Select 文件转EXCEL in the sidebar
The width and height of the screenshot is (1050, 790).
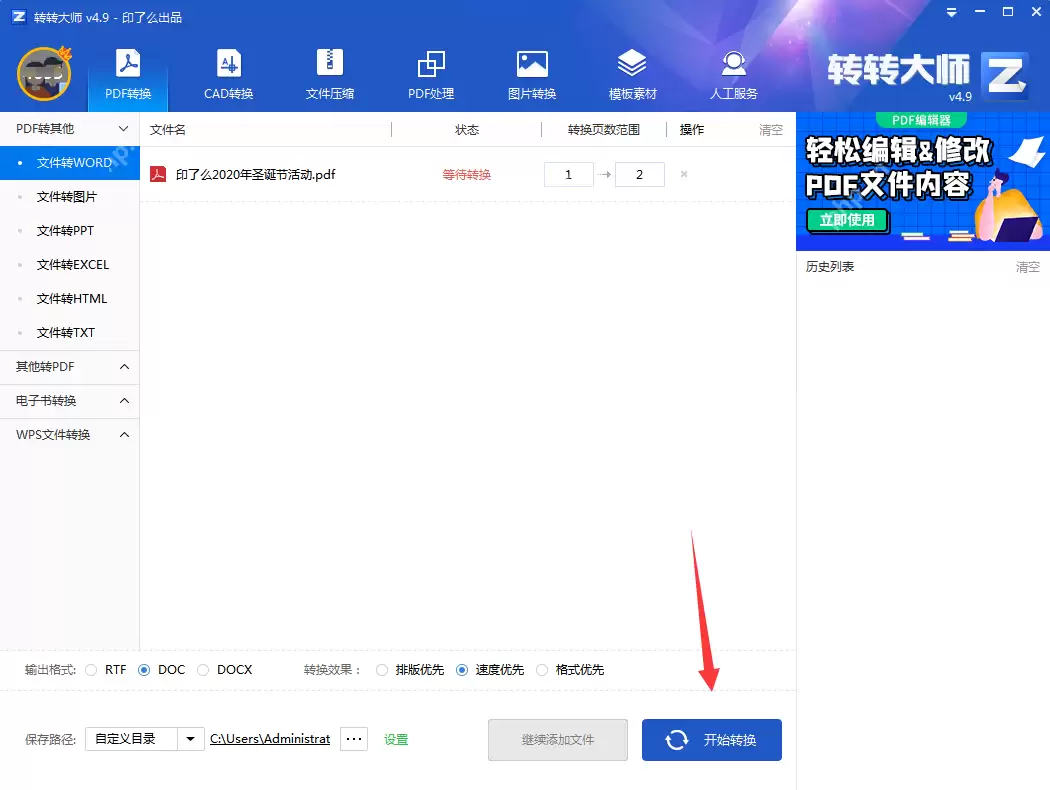click(70, 264)
